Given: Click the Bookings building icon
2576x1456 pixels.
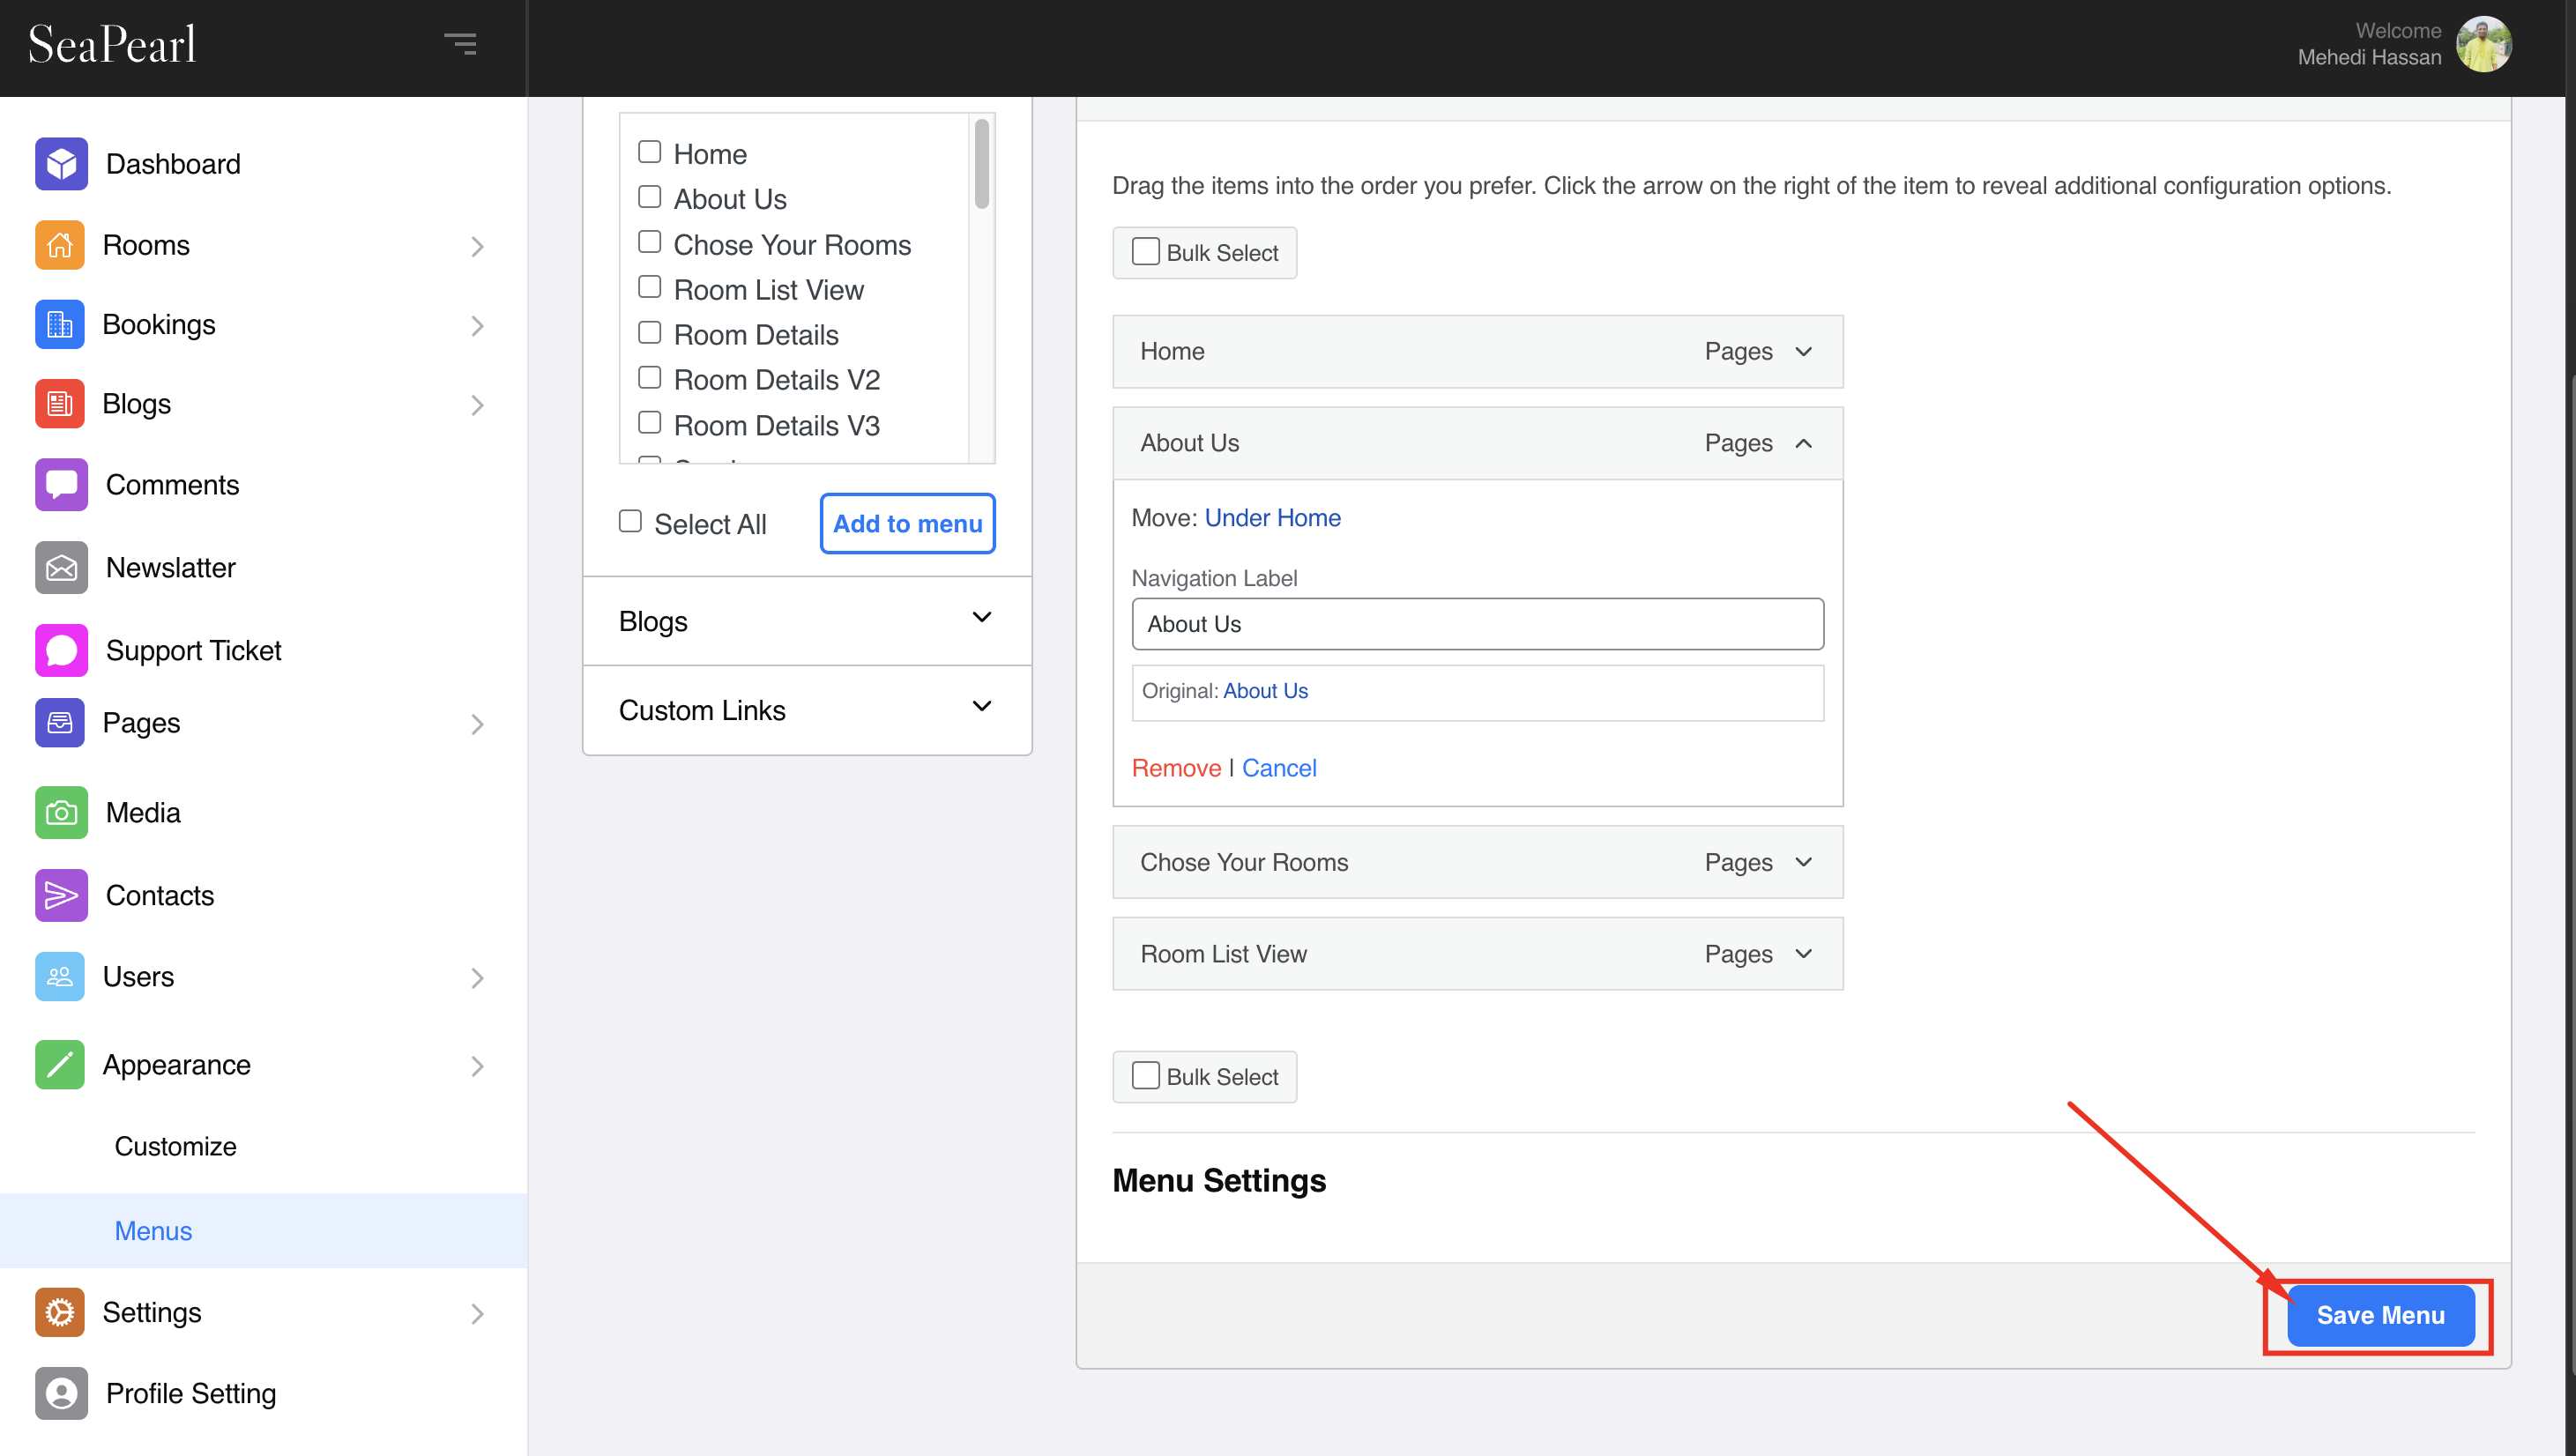Looking at the screenshot, I should pos(60,324).
